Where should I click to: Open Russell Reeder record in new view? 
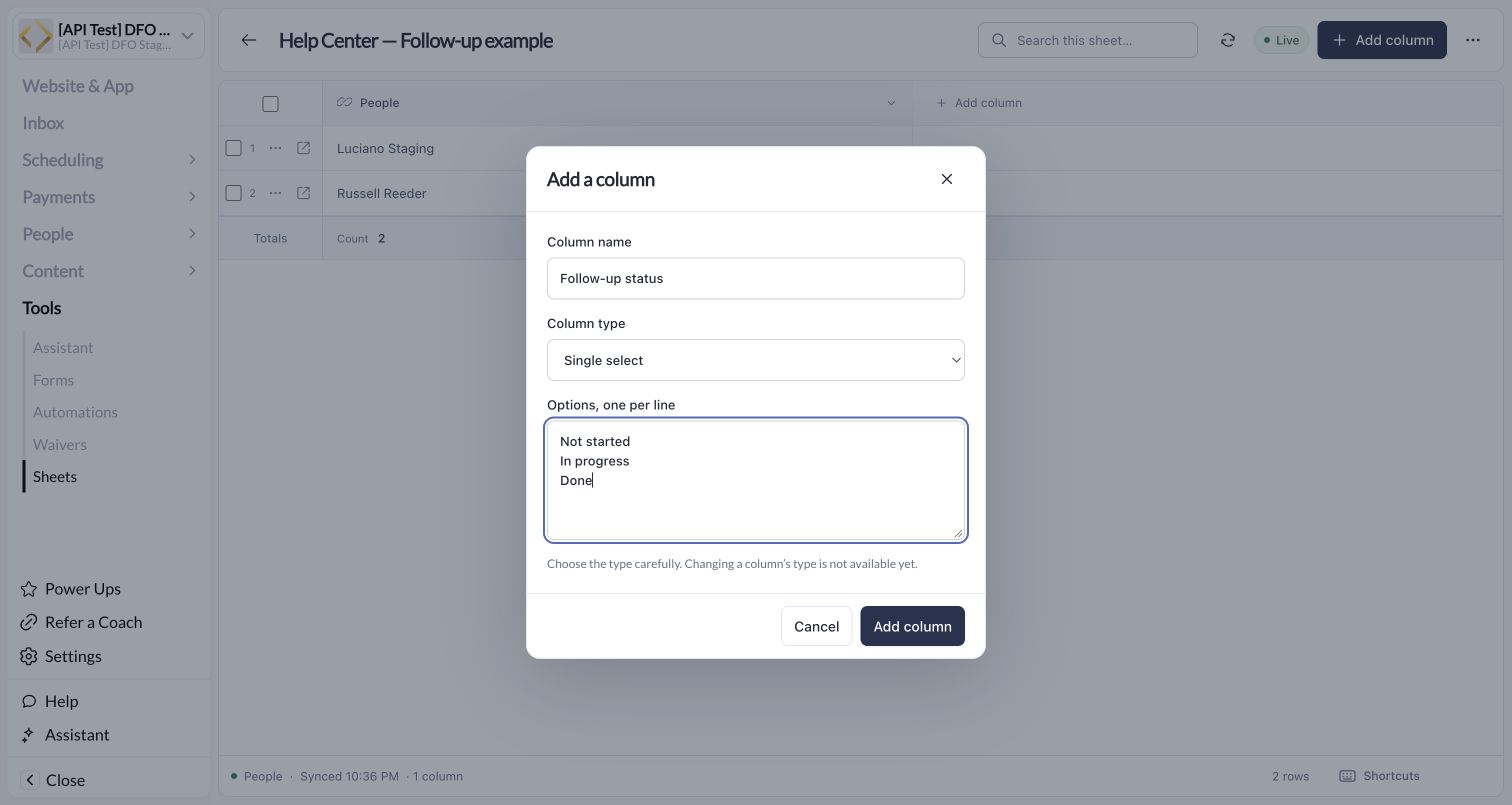[303, 193]
